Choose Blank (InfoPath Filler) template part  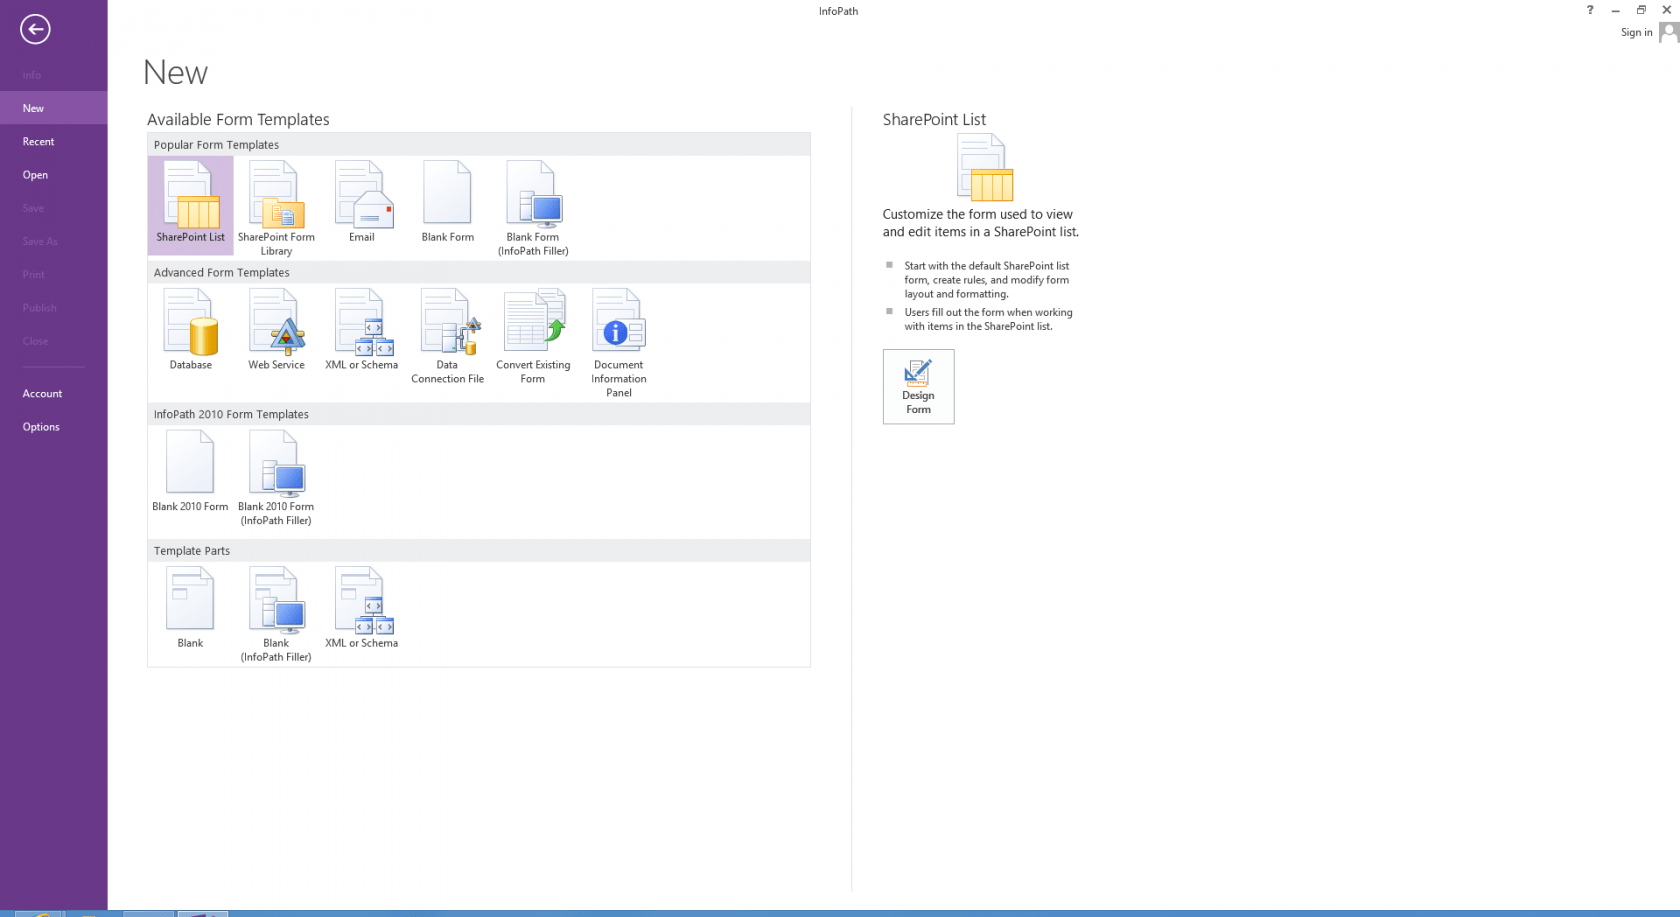[276, 614]
